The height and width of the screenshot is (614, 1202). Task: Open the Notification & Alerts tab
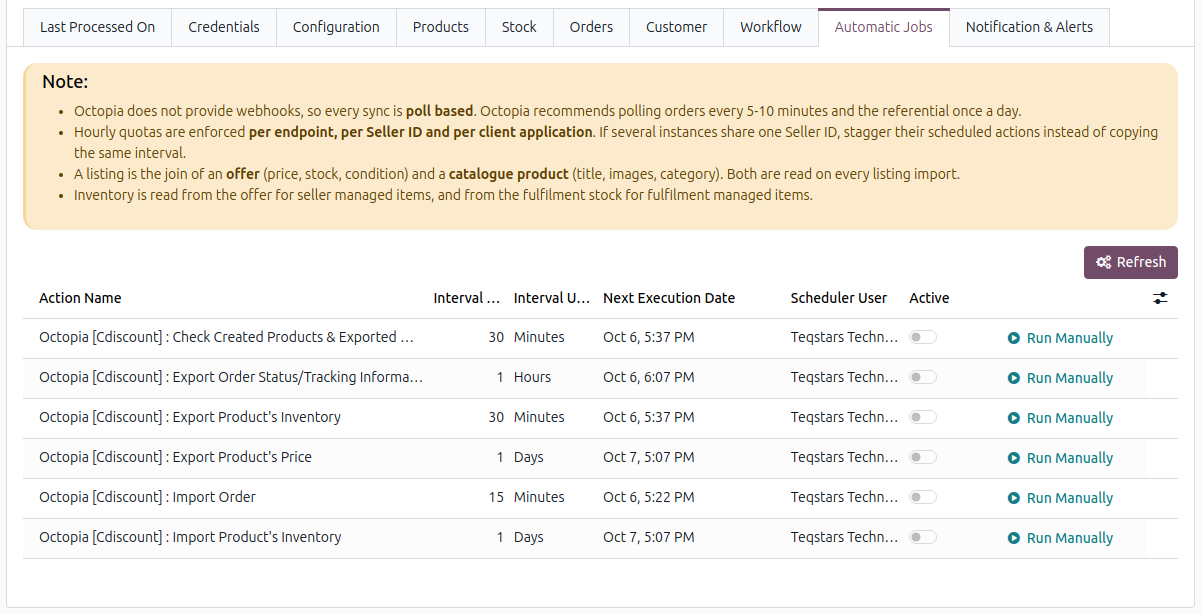(x=1029, y=27)
